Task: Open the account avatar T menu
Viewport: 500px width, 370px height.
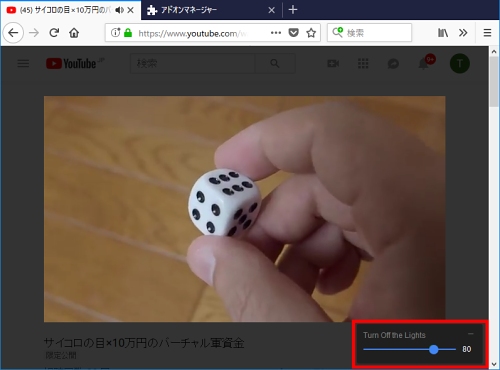Action: click(x=460, y=63)
